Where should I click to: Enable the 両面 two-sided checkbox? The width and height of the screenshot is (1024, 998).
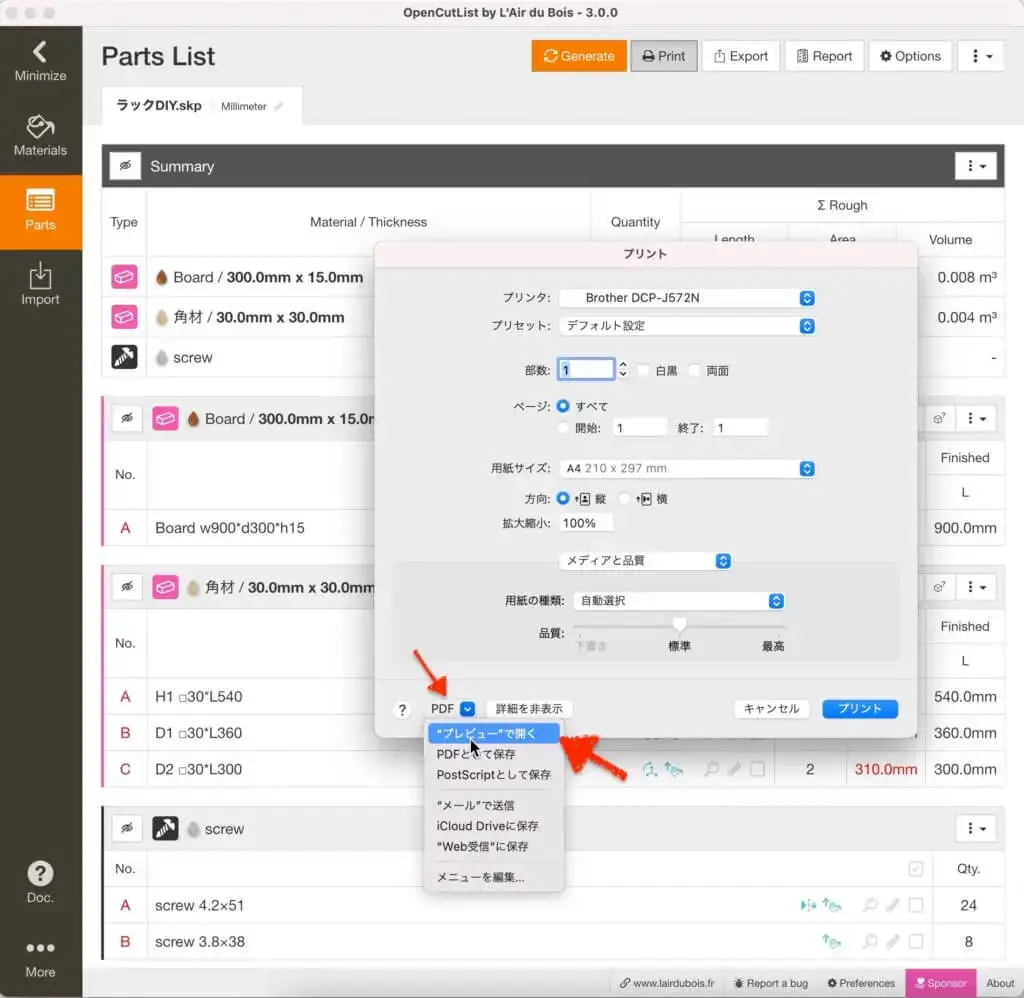pyautogui.click(x=694, y=370)
